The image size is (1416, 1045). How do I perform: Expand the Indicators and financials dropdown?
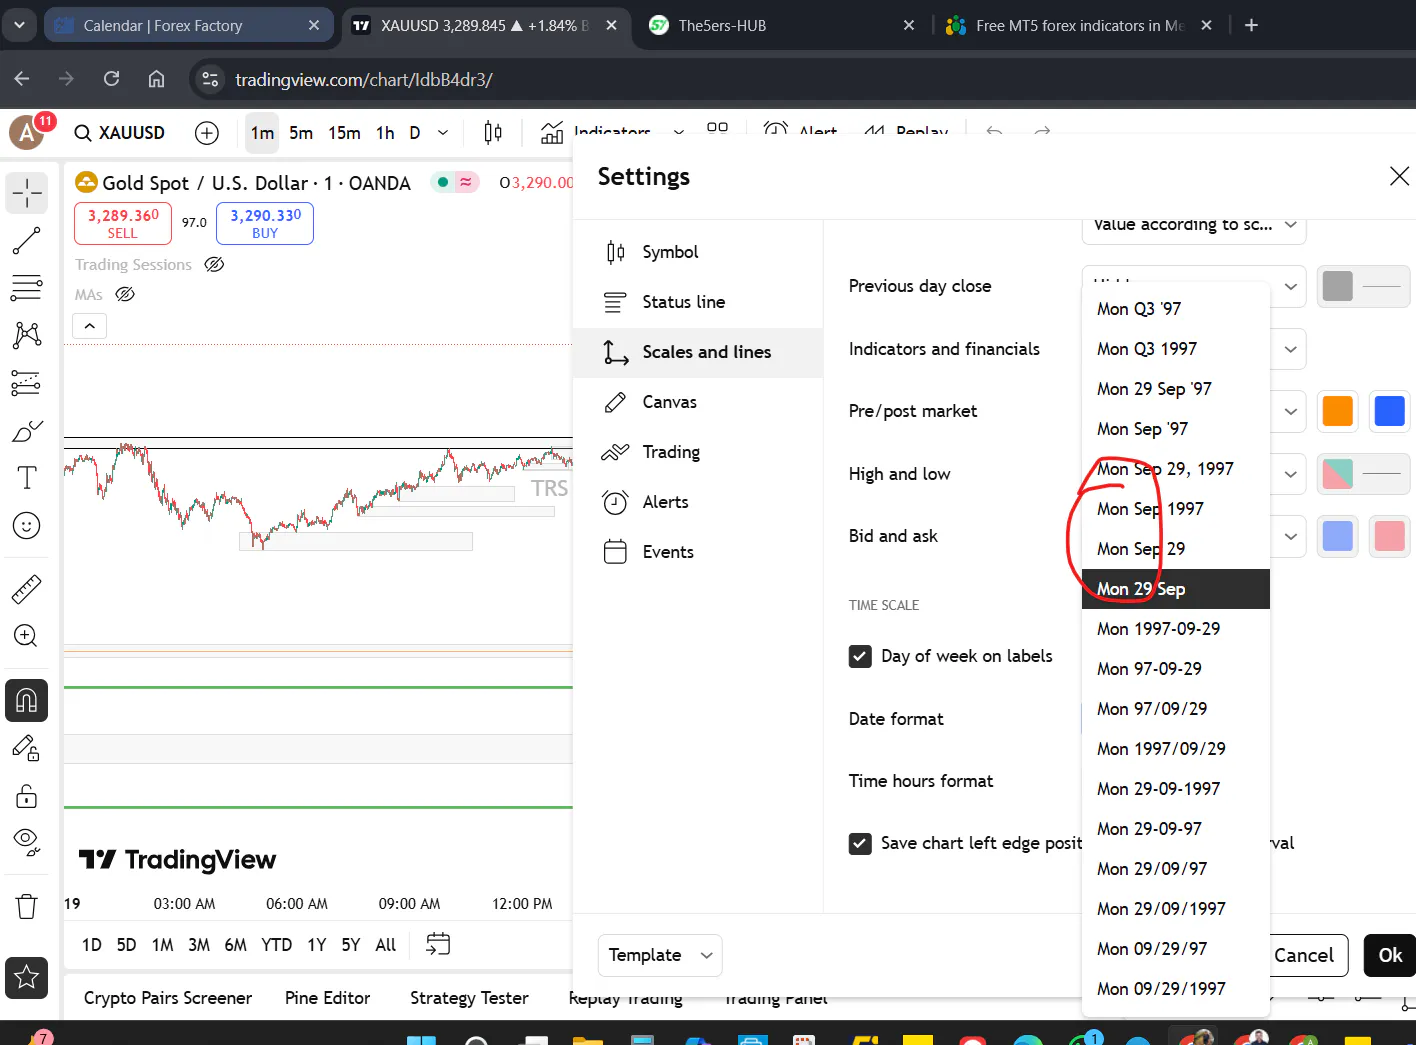(1291, 349)
